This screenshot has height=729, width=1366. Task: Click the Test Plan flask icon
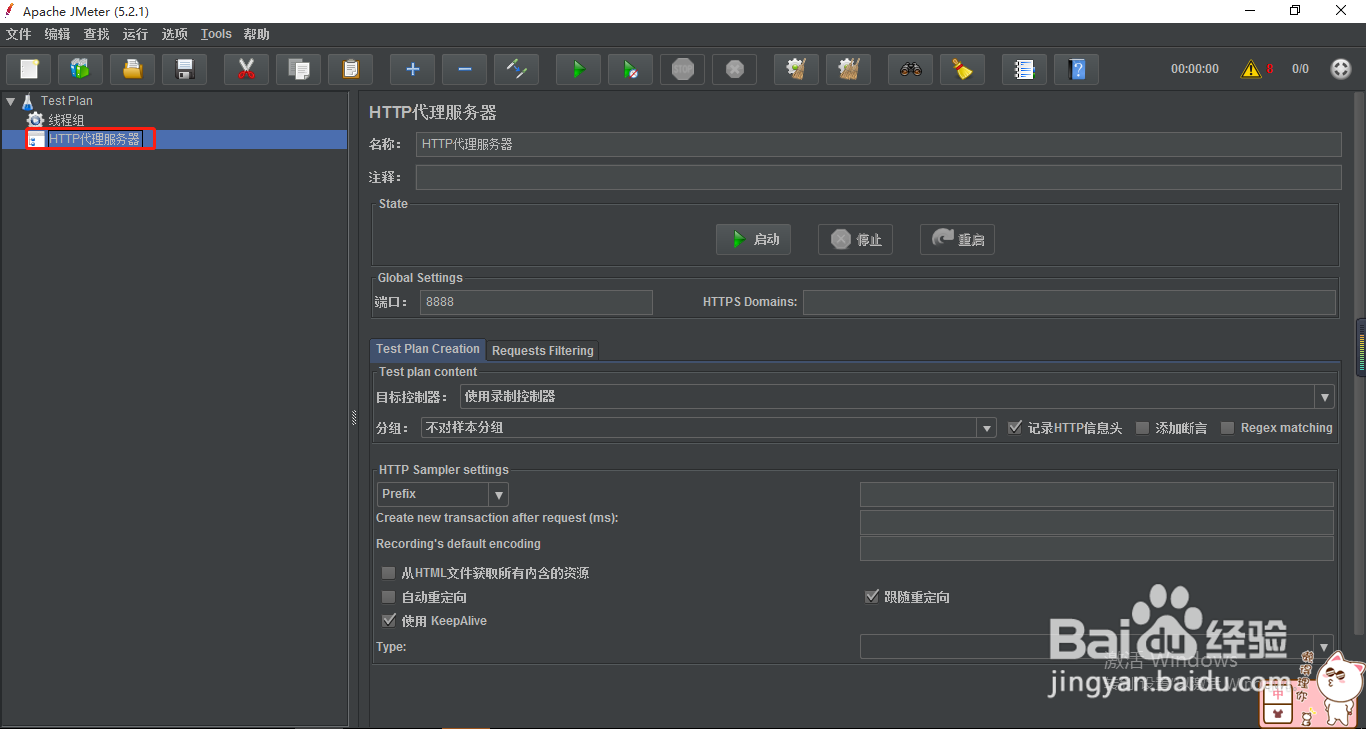click(x=28, y=101)
